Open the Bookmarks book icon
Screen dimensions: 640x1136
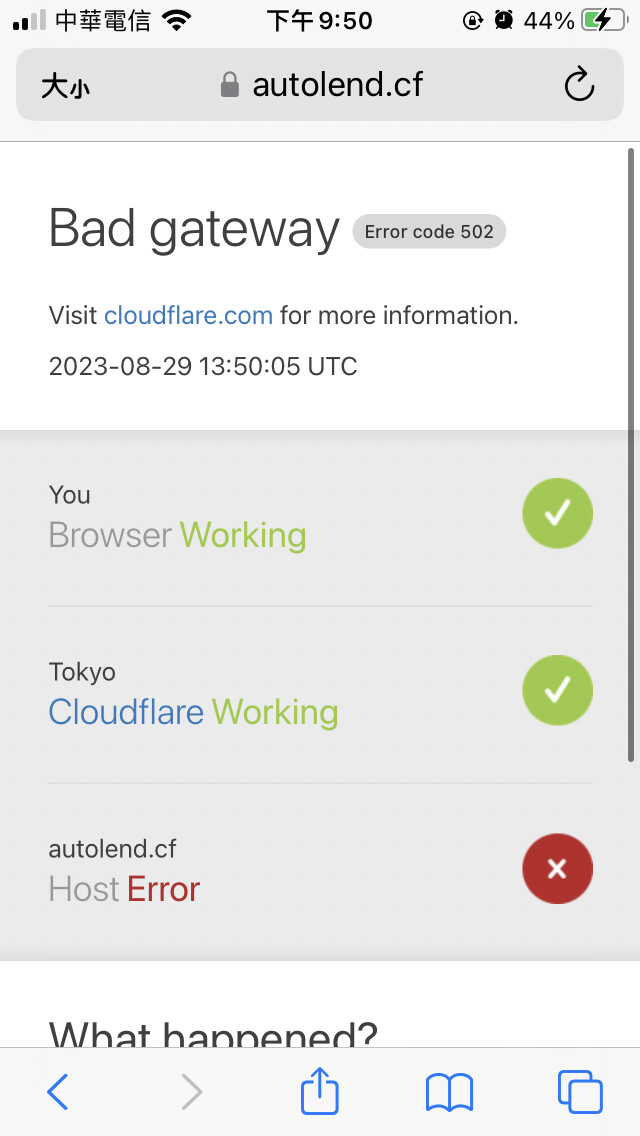click(x=449, y=1092)
